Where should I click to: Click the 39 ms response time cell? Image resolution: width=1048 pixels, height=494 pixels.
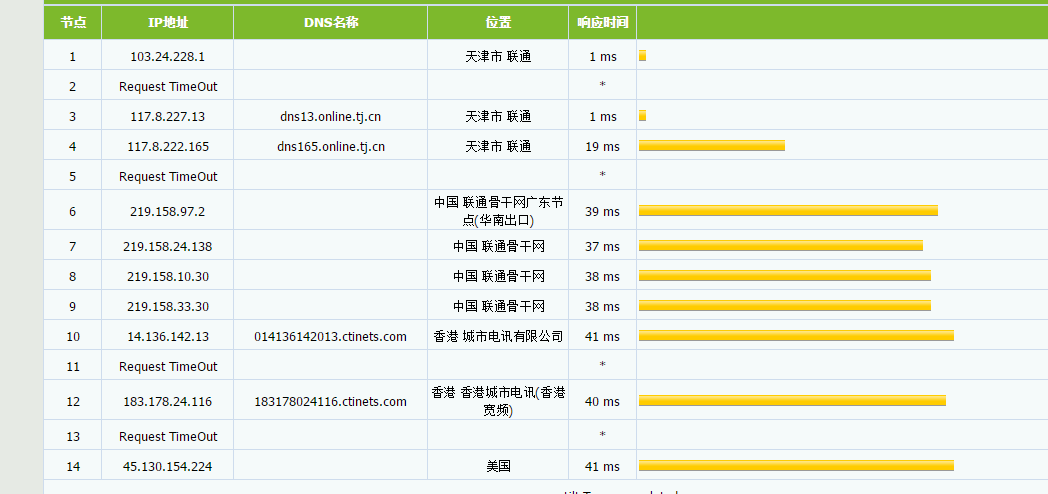[602, 211]
